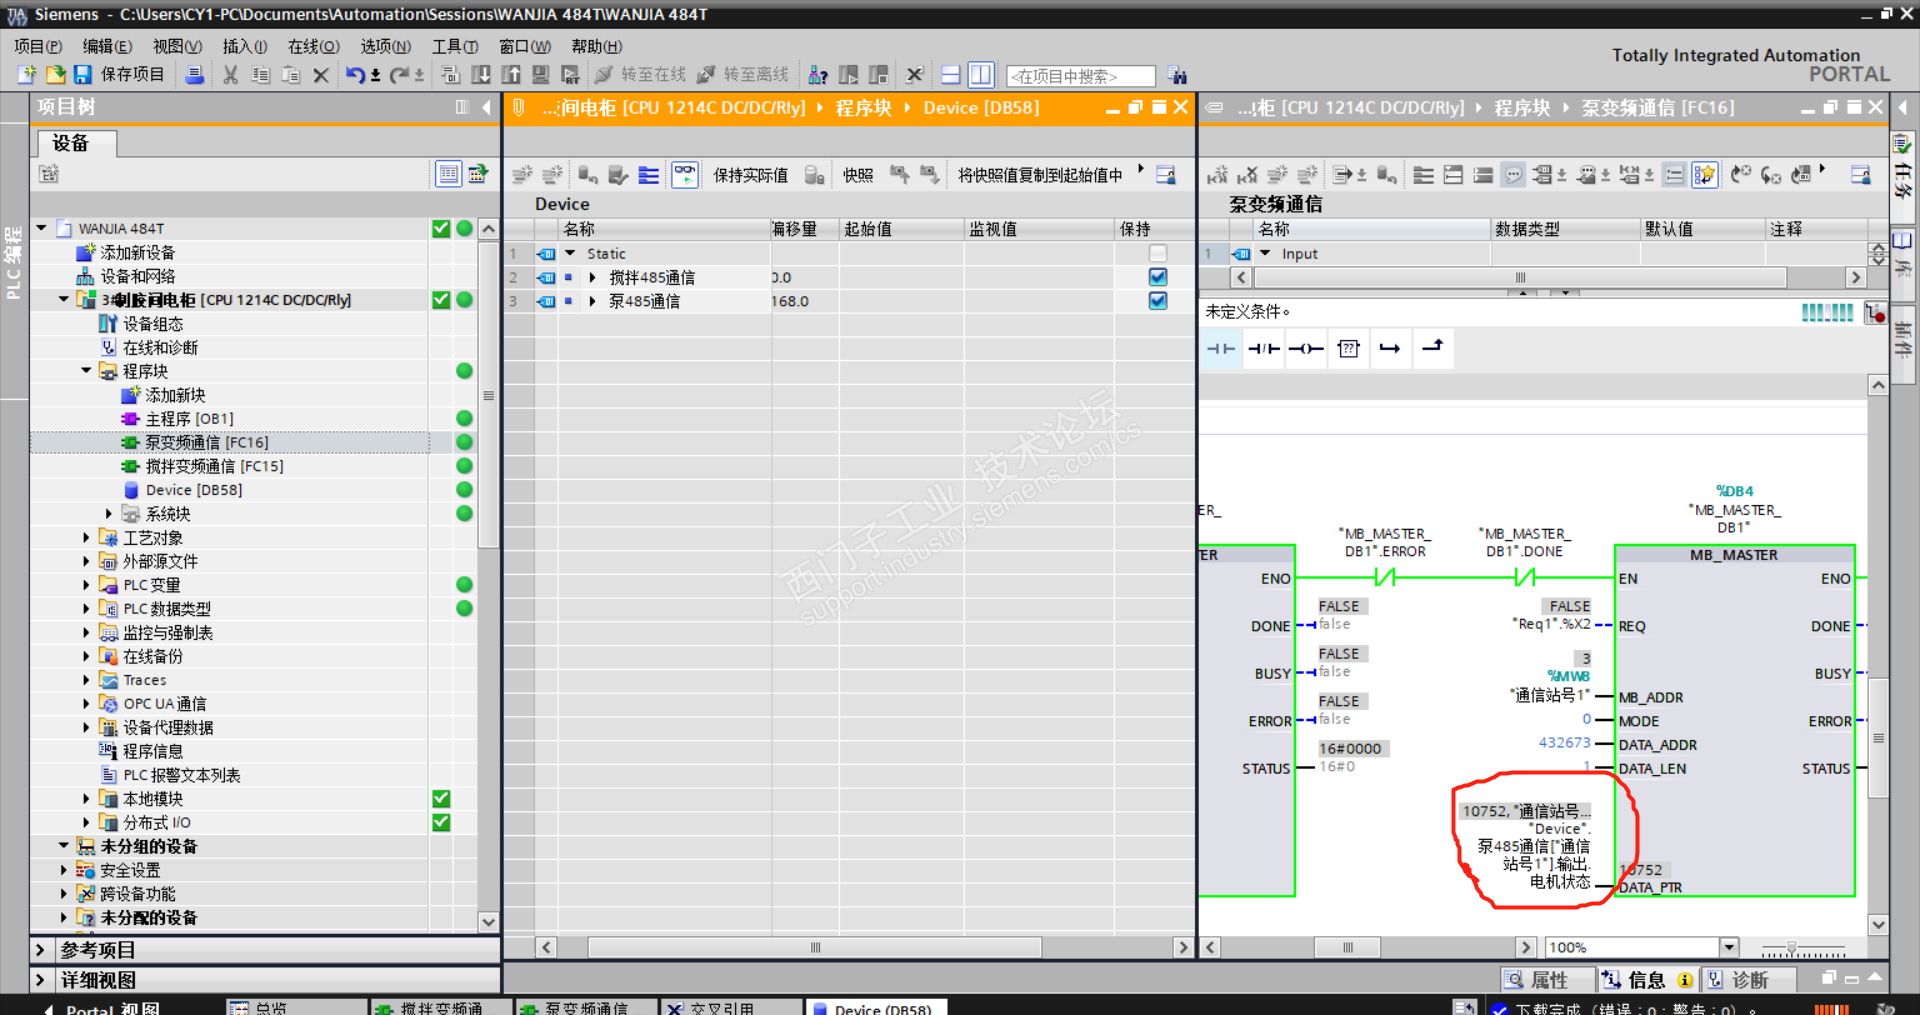Split the editor area horizontally
This screenshot has width=1920, height=1015.
(951, 75)
